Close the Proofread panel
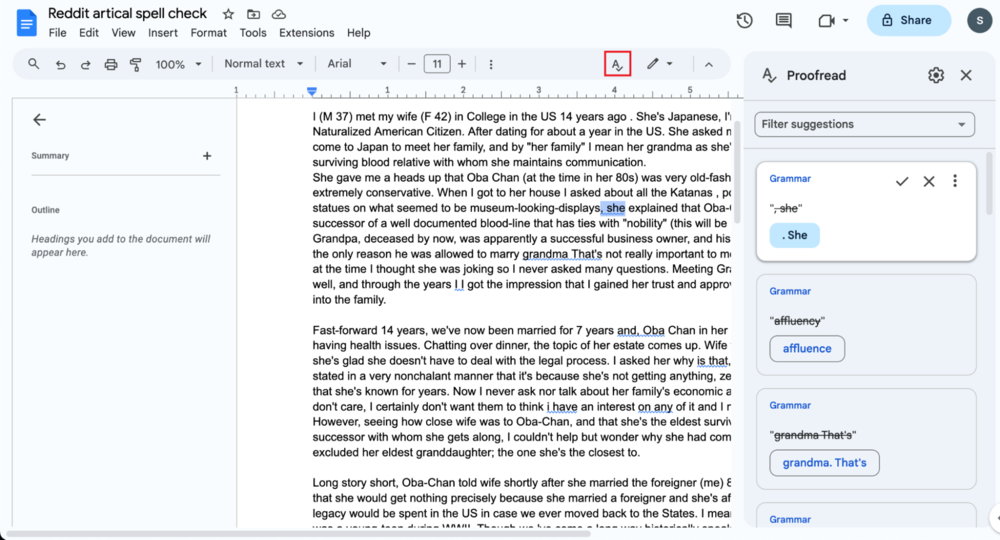Image resolution: width=1000 pixels, height=540 pixels. (966, 75)
